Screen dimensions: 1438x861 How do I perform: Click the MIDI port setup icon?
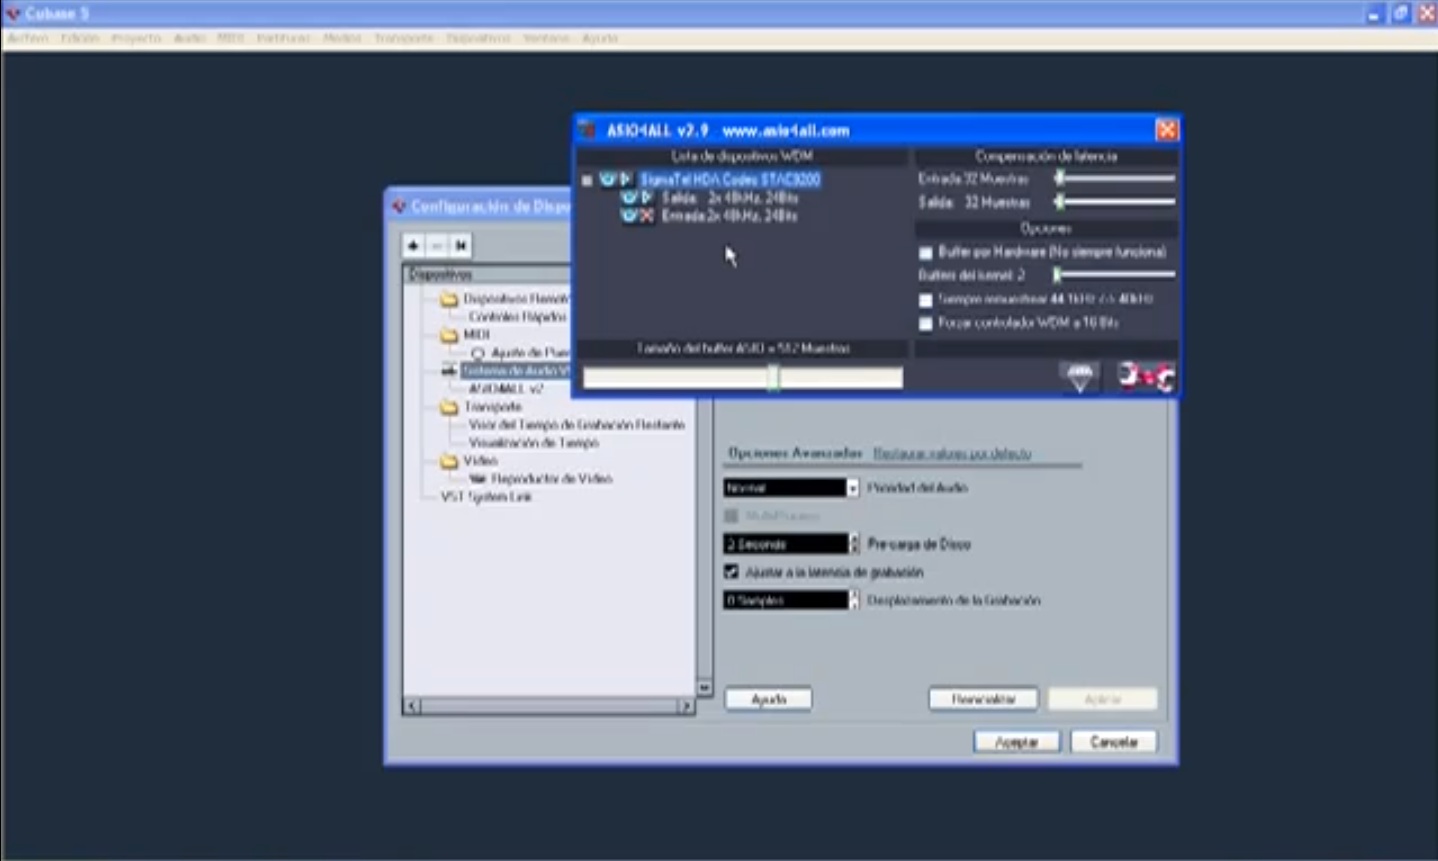(477, 353)
